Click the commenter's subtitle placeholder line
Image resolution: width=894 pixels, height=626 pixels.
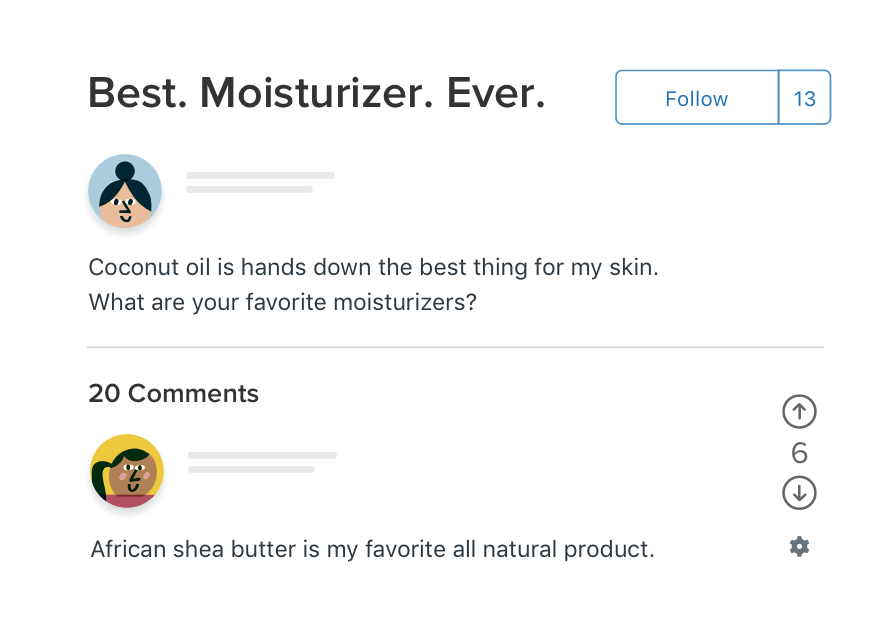coord(251,469)
